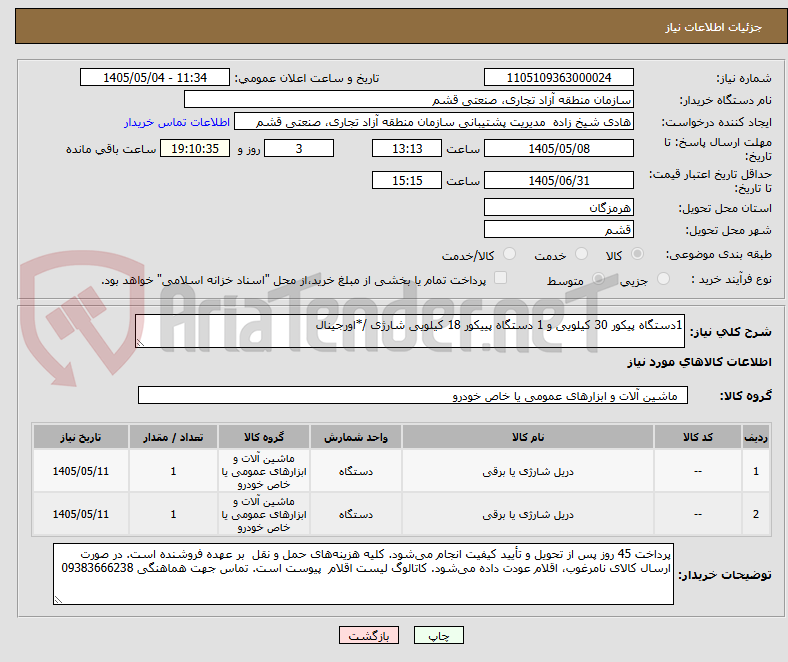Click the گروه کالا field ماشین آلات
Screen dimensions: 788x662
[x=413, y=395]
